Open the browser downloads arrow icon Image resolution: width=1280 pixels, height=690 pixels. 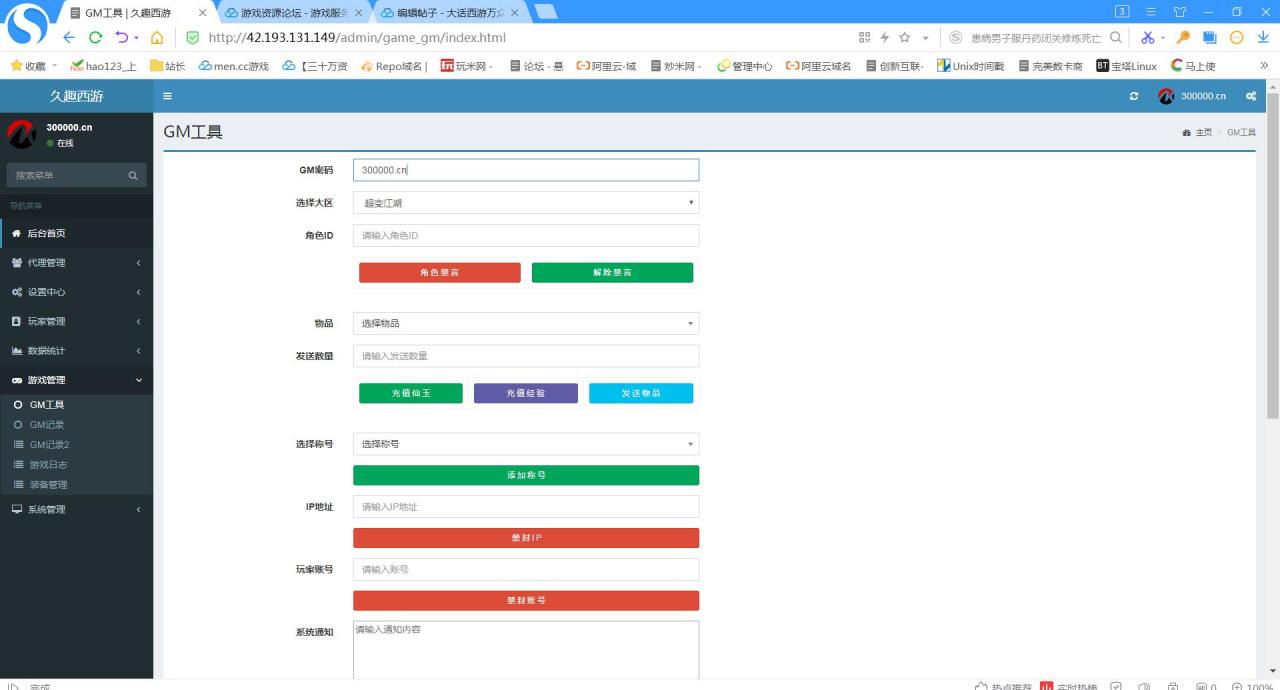(1263, 37)
